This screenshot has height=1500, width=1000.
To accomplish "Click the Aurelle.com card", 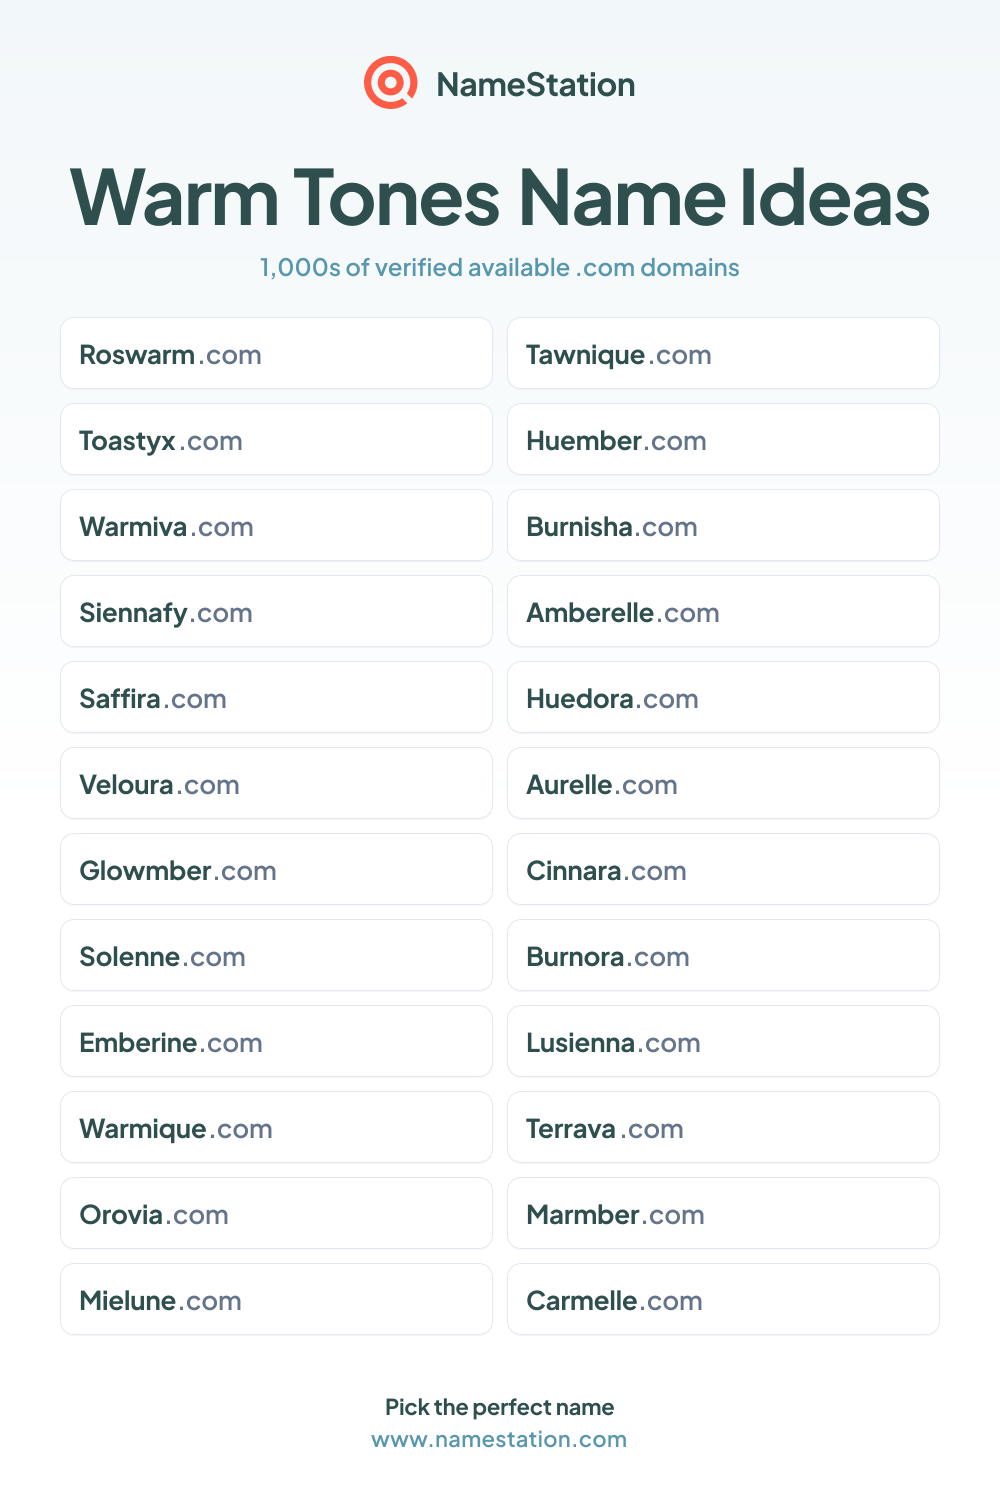I will tap(723, 783).
